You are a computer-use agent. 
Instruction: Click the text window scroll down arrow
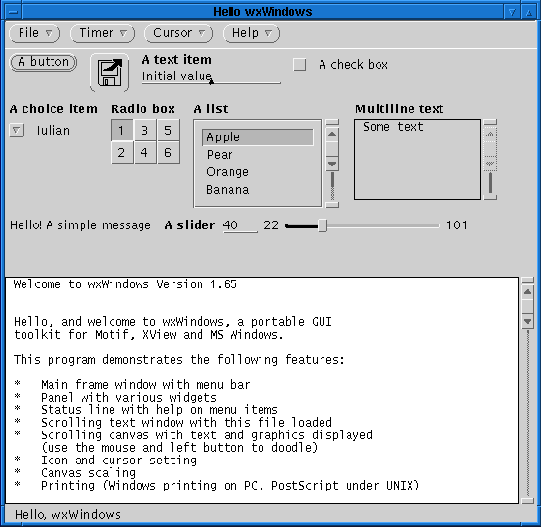coord(527,321)
